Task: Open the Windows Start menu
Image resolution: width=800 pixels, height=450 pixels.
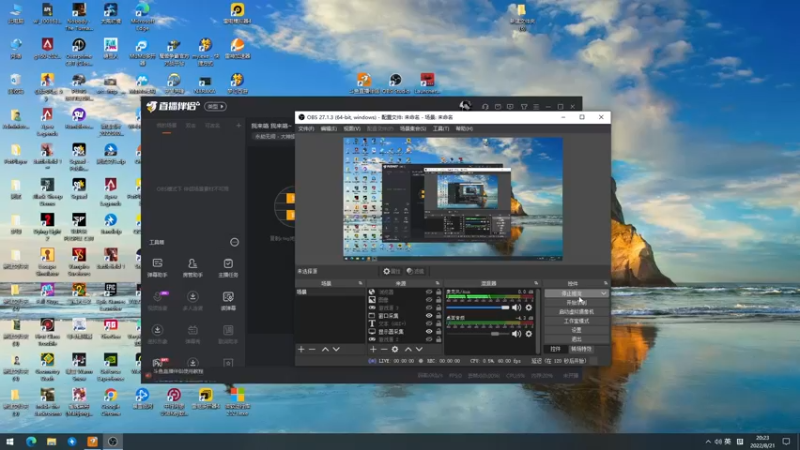Action: coord(10,441)
